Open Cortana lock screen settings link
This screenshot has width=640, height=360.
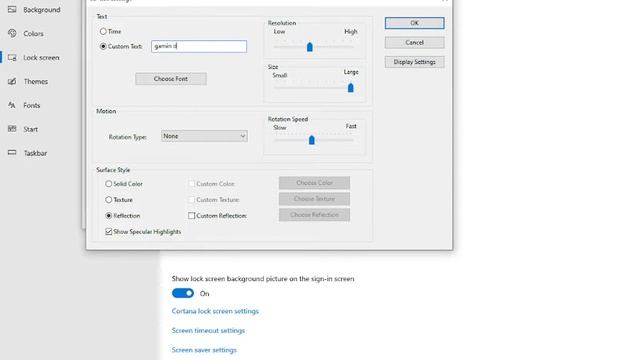coord(215,311)
